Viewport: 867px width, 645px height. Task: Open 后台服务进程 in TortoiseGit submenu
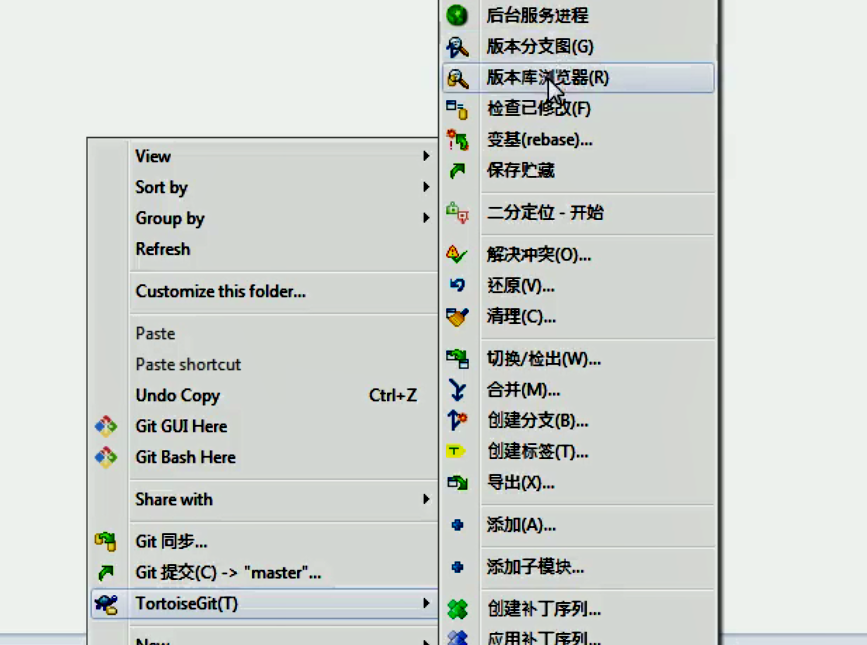coord(578,15)
